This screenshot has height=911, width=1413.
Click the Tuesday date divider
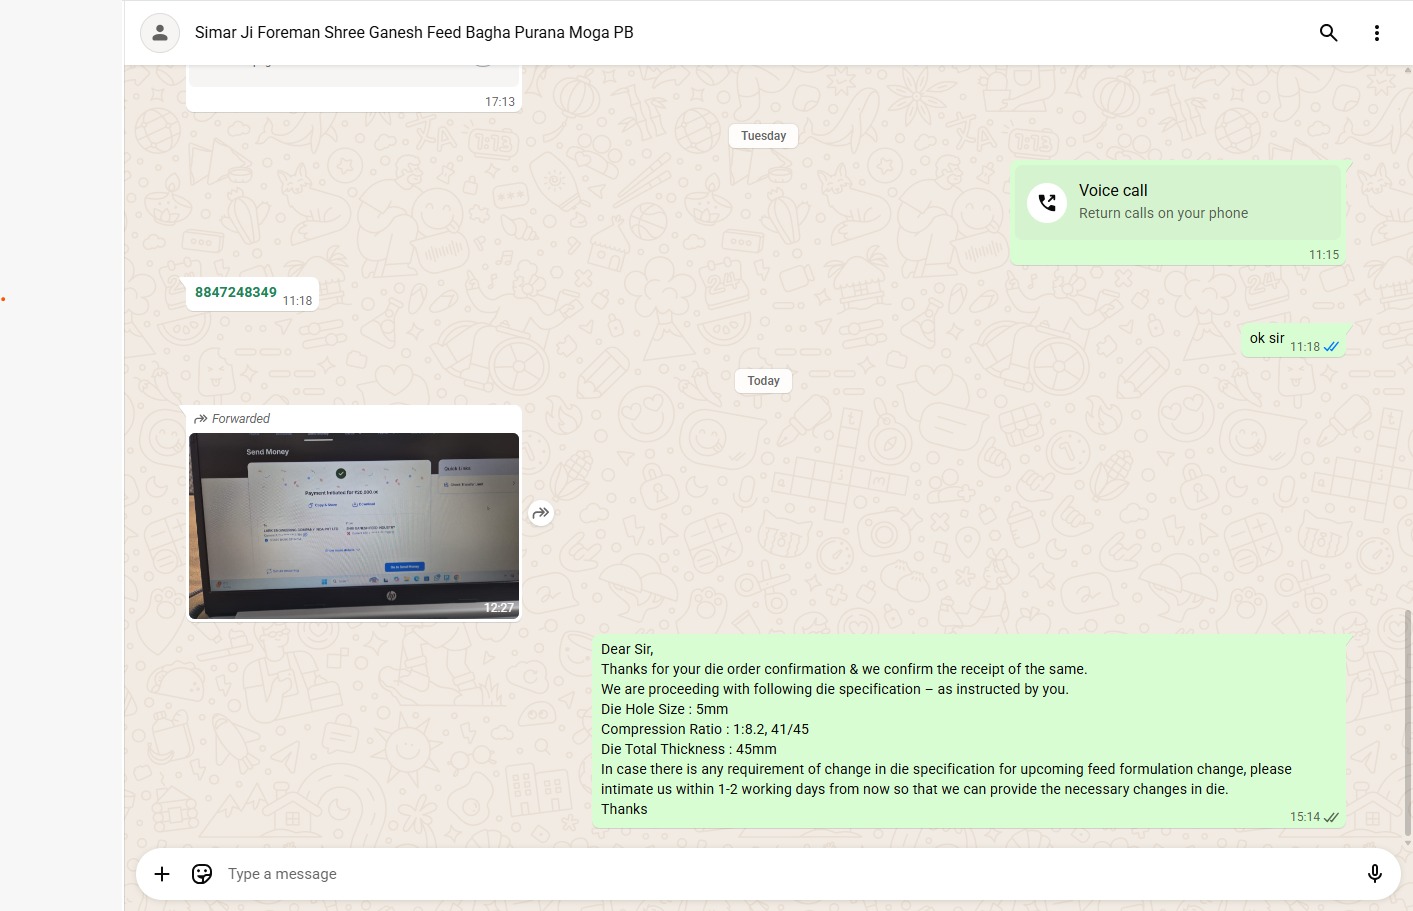pos(763,136)
